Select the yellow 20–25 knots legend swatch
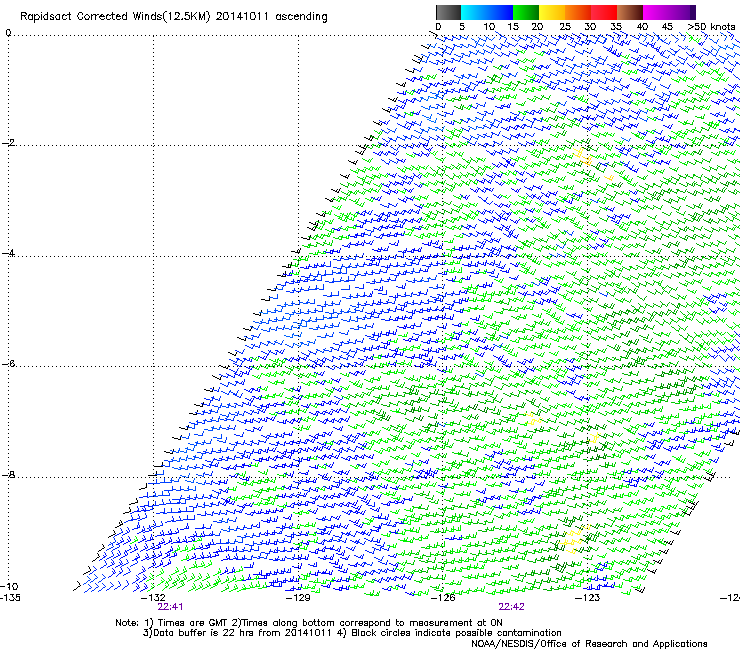The image size is (740, 650). pos(552,12)
